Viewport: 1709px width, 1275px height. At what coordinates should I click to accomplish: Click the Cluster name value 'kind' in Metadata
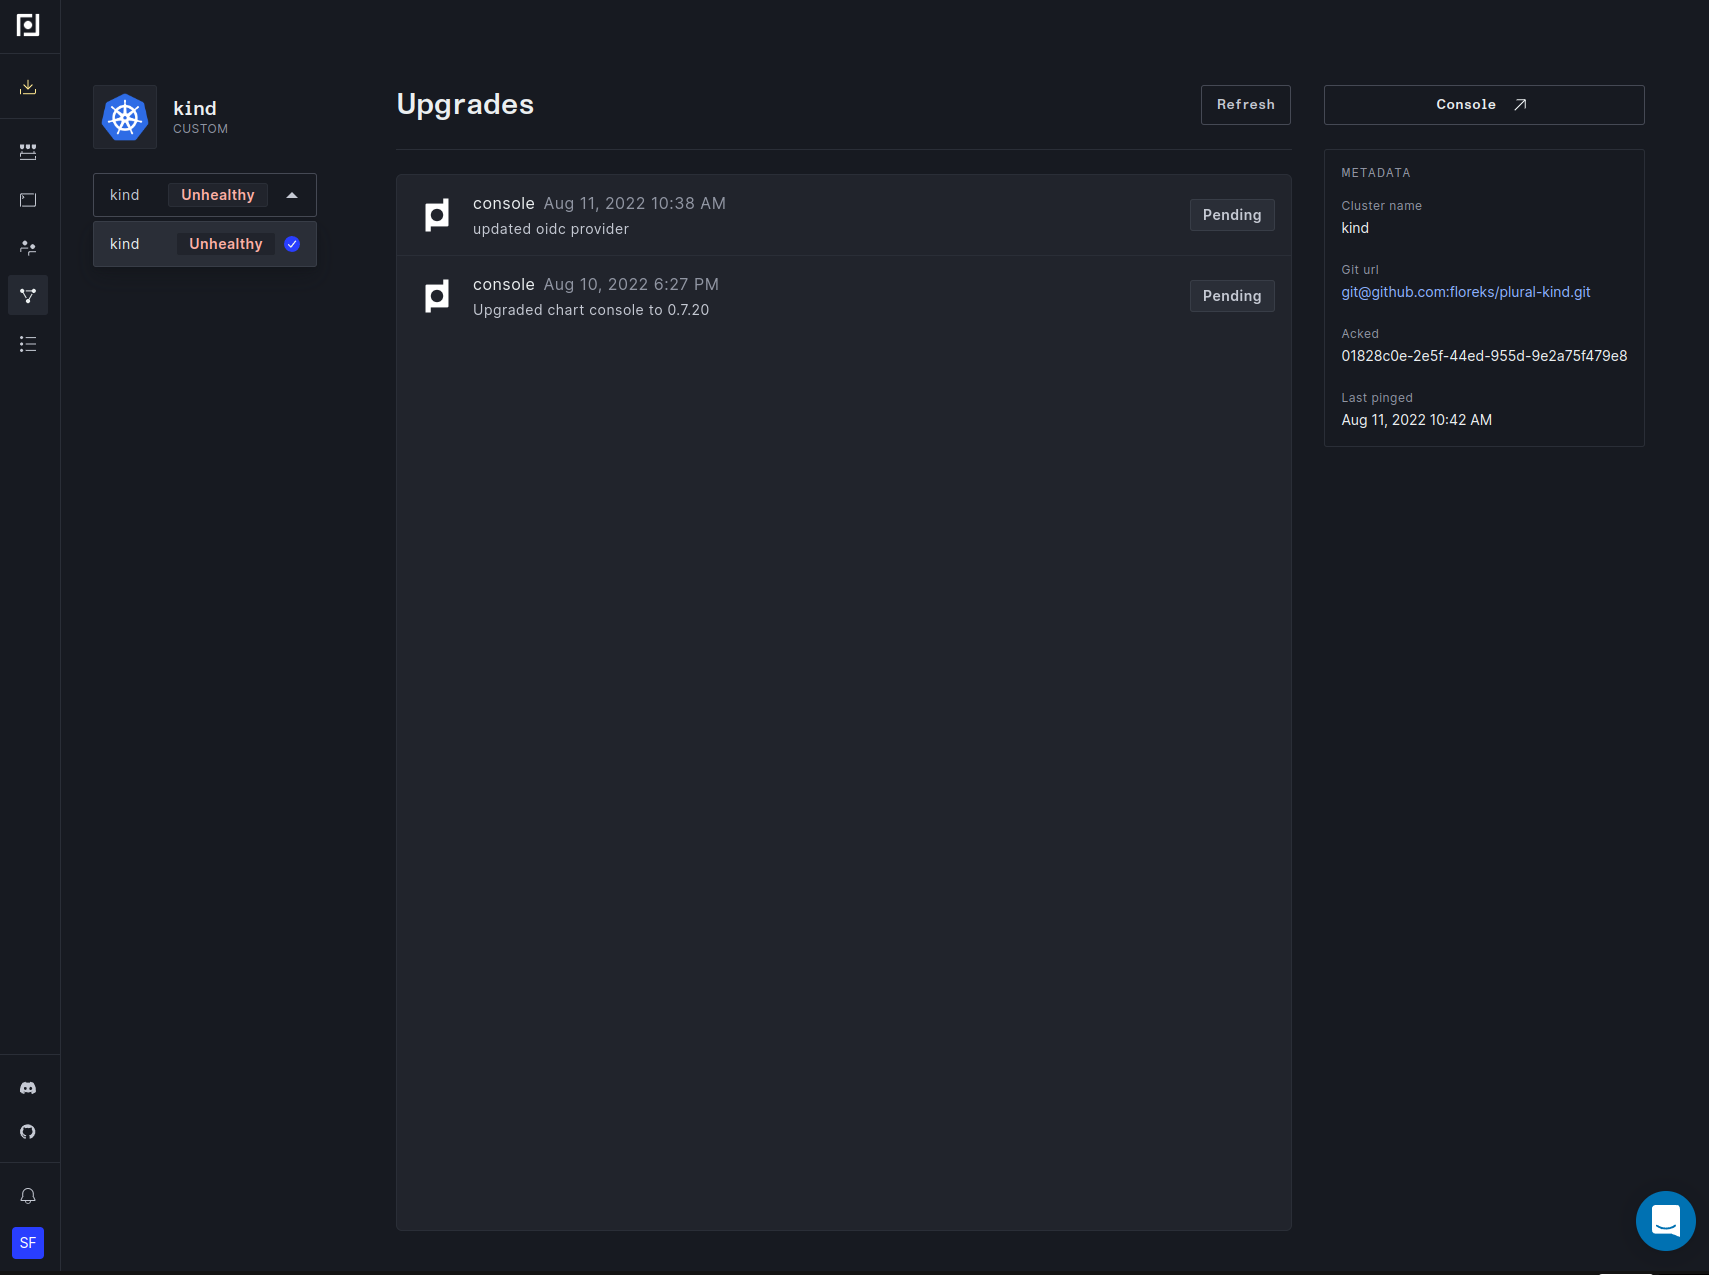click(1355, 228)
